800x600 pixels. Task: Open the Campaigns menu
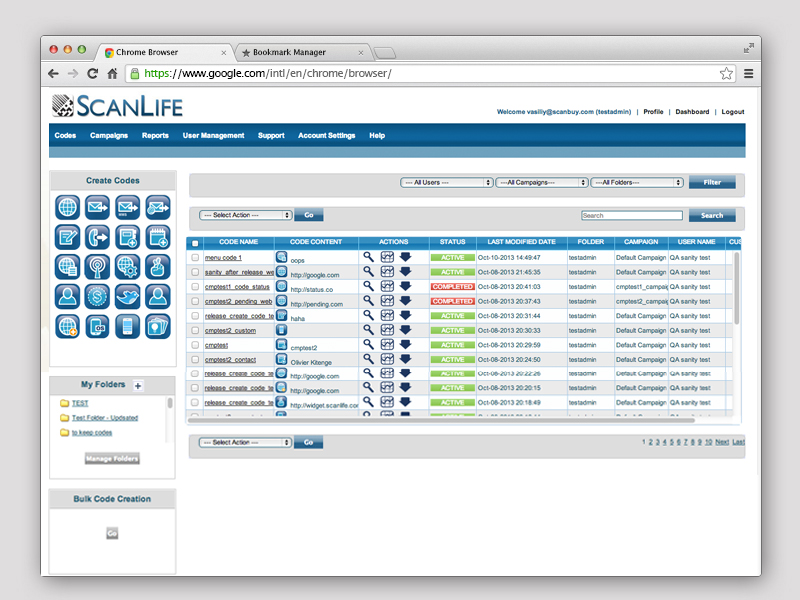[x=108, y=136]
